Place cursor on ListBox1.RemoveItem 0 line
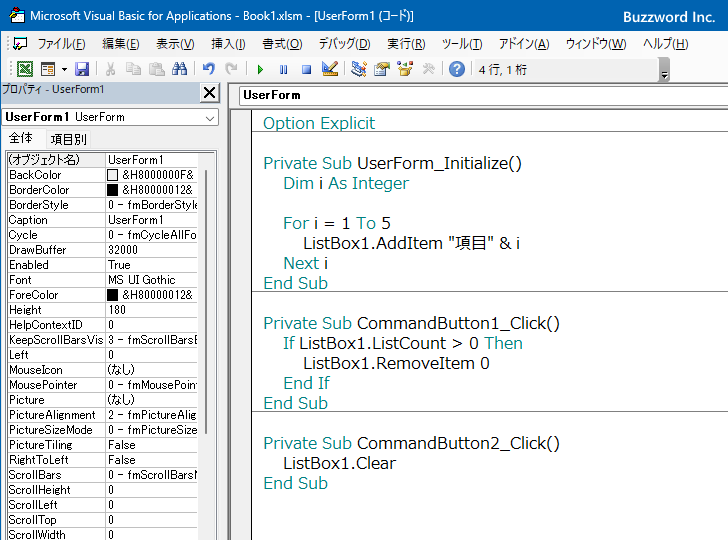 (396, 363)
